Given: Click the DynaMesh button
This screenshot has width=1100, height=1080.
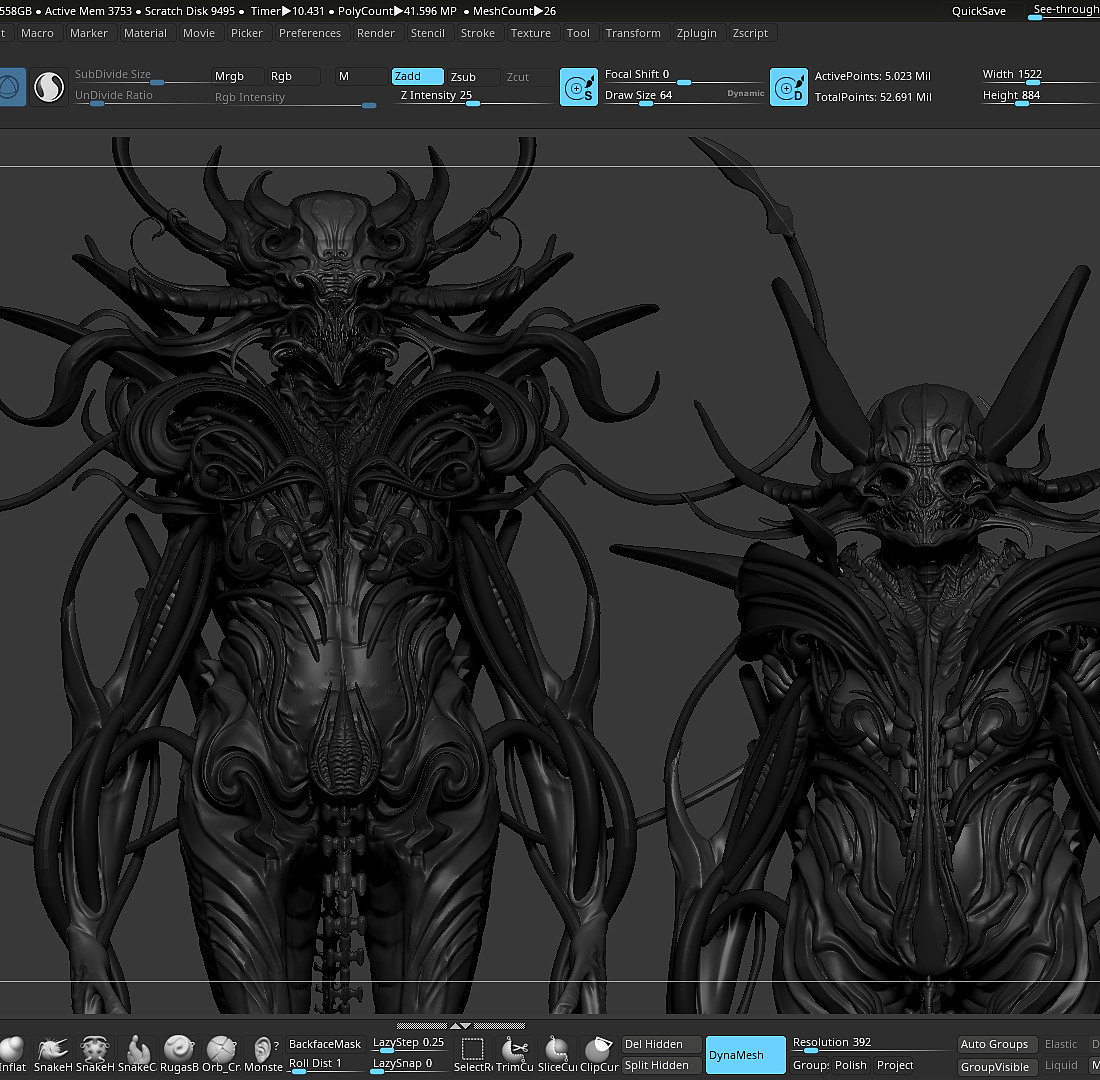Looking at the screenshot, I should pyautogui.click(x=745, y=1055).
